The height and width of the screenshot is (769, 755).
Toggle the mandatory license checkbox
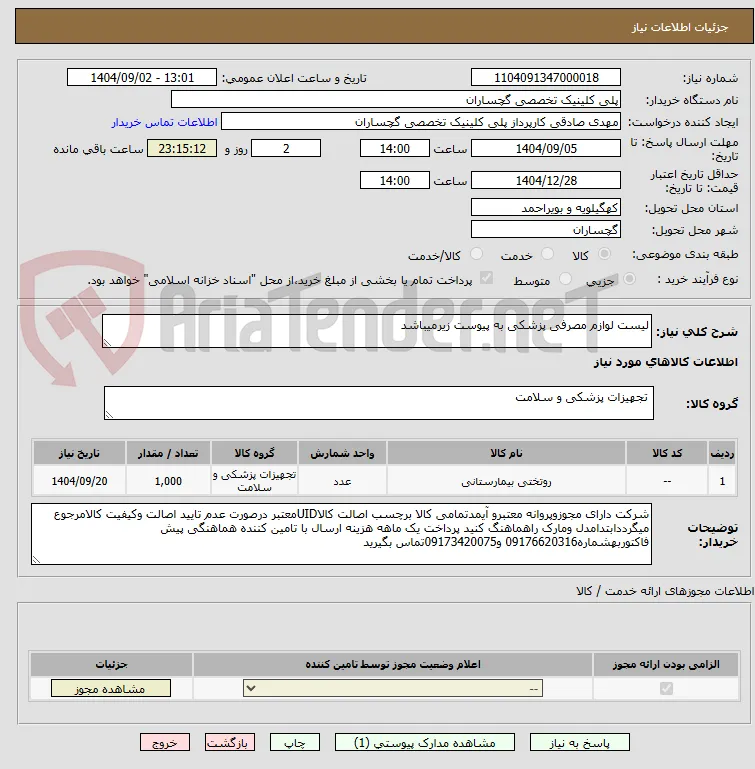tap(666, 689)
